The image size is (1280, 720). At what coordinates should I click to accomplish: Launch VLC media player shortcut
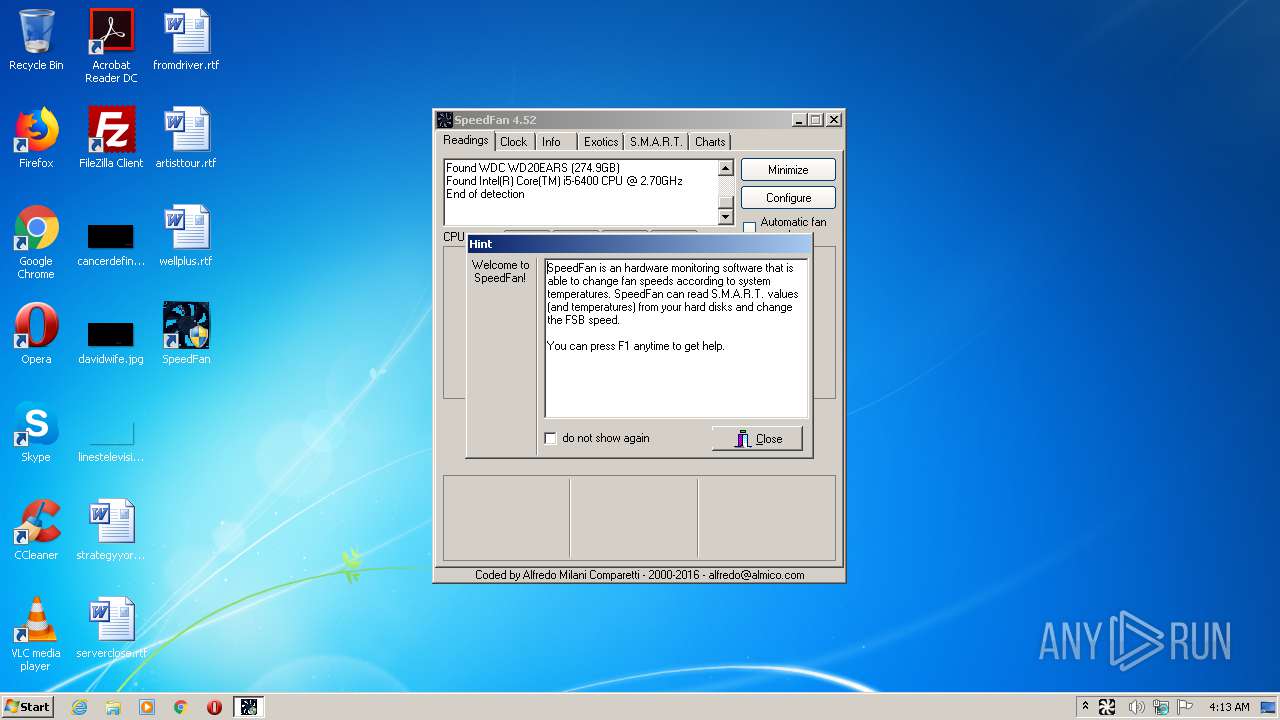36,634
